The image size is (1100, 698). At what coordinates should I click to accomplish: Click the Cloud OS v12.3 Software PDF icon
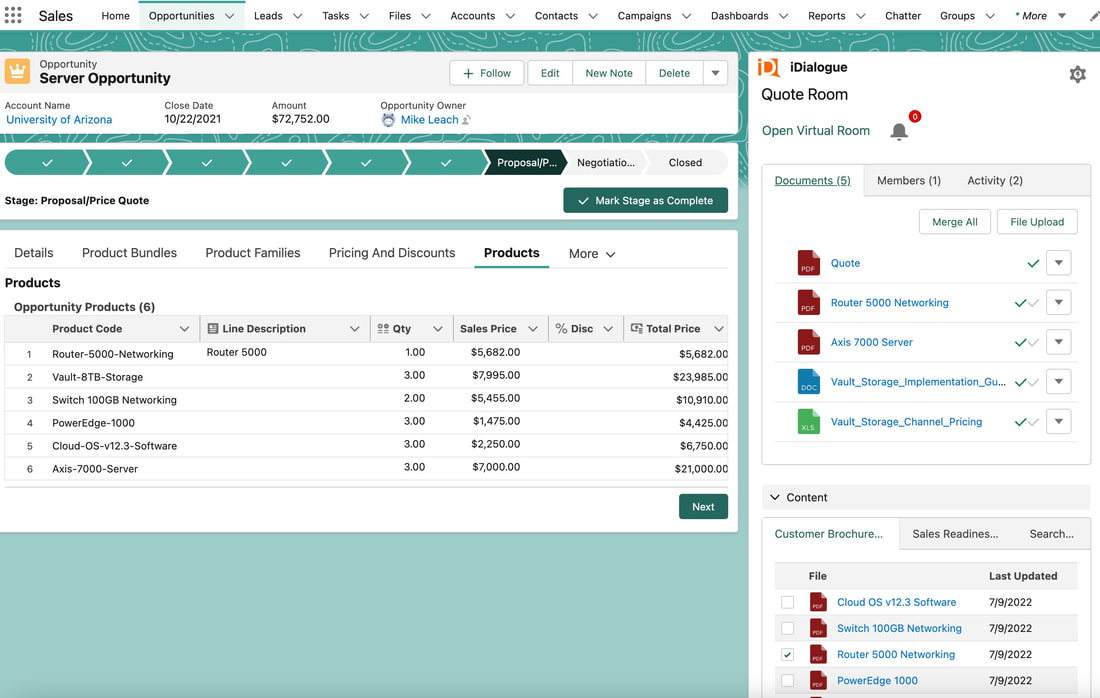click(x=818, y=603)
